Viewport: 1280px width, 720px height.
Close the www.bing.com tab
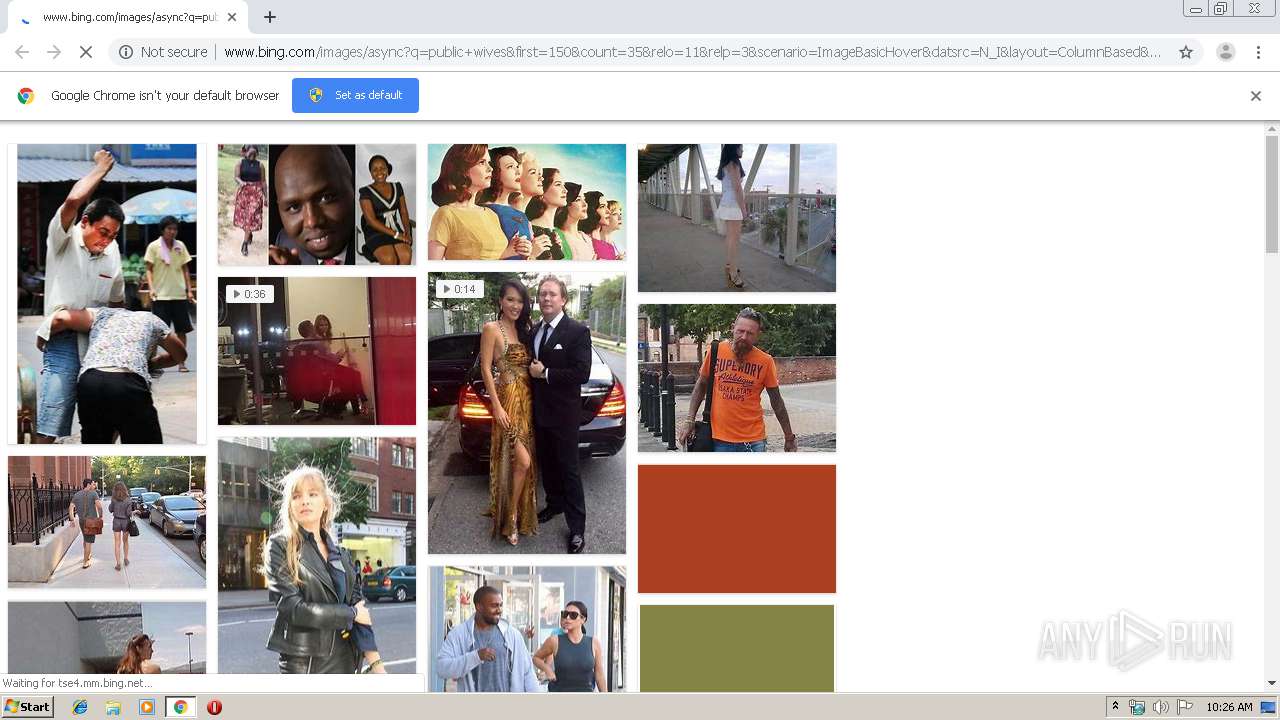232,17
